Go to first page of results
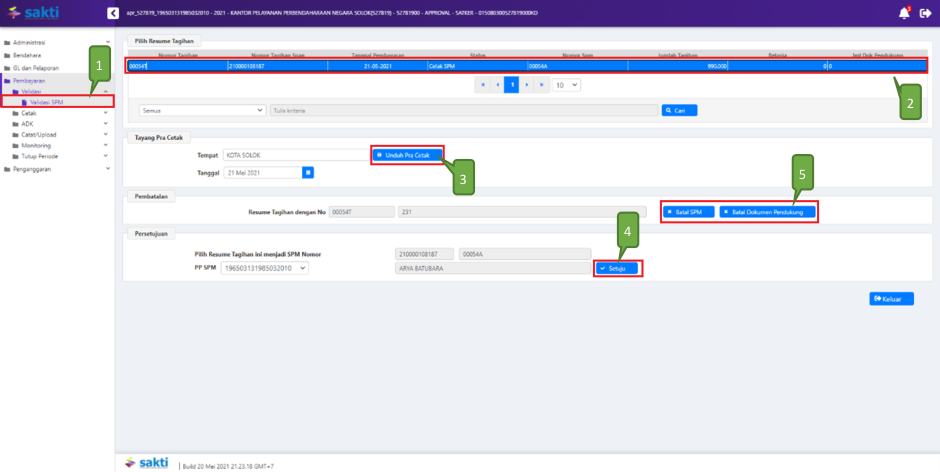The height and width of the screenshot is (472, 940). pos(483,85)
